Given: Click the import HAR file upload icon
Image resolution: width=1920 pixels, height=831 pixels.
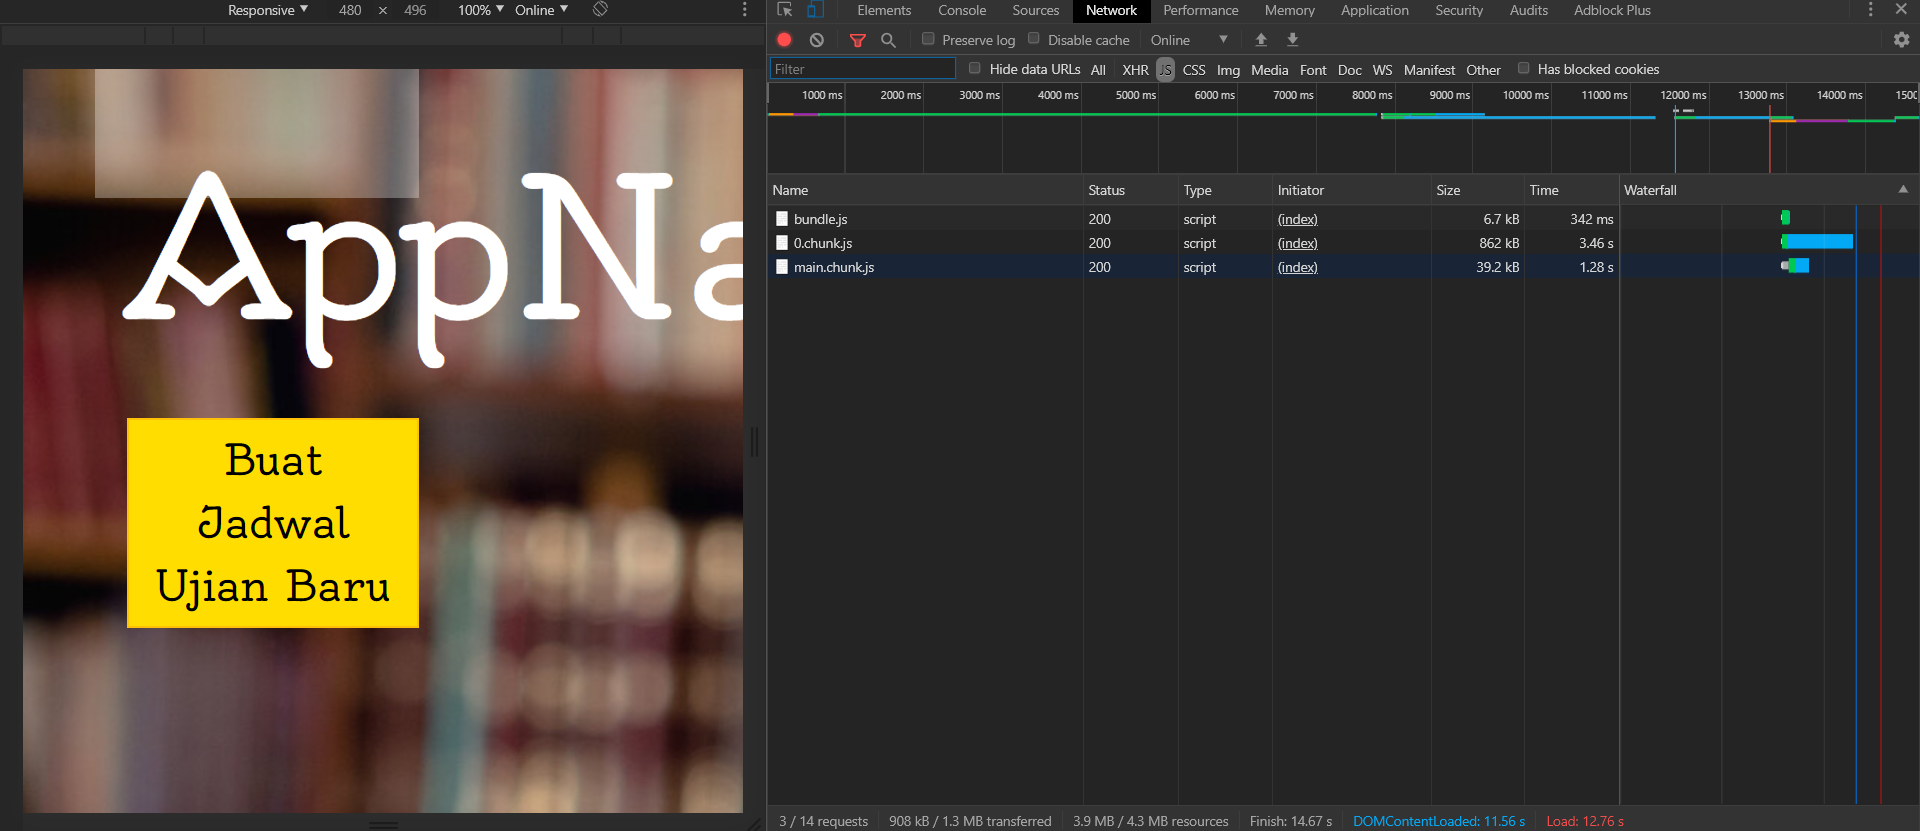Looking at the screenshot, I should point(1261,40).
